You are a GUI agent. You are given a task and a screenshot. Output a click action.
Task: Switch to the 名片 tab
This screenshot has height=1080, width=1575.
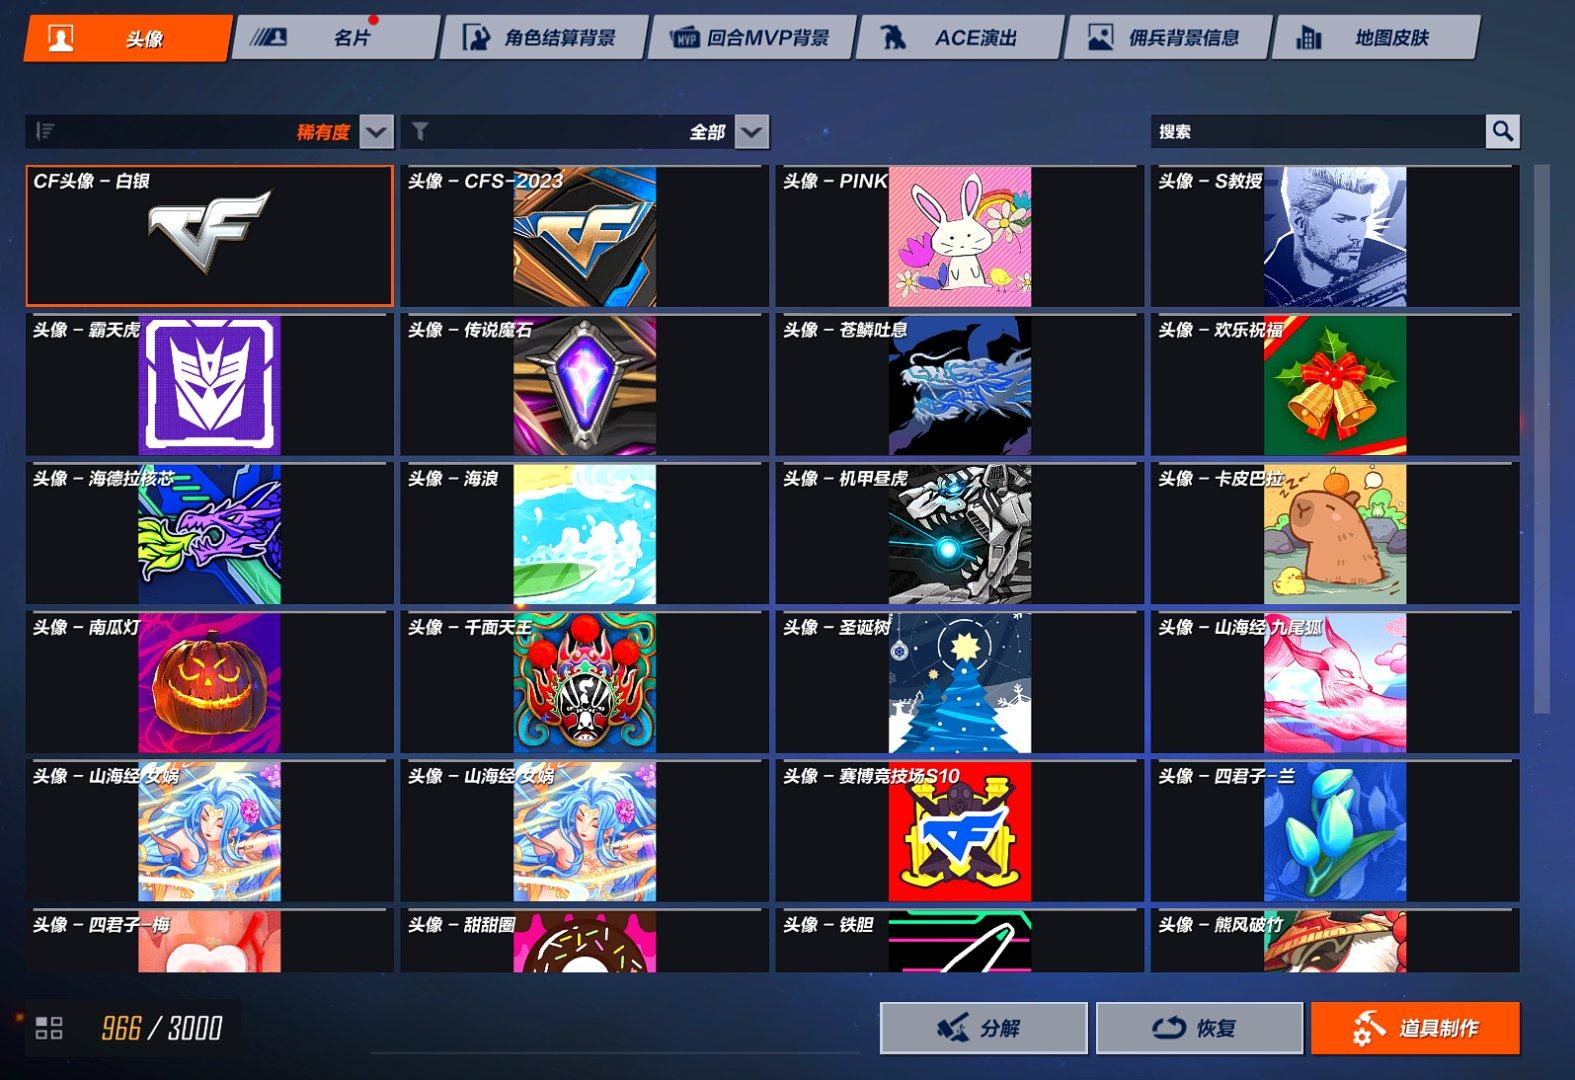tap(336, 38)
